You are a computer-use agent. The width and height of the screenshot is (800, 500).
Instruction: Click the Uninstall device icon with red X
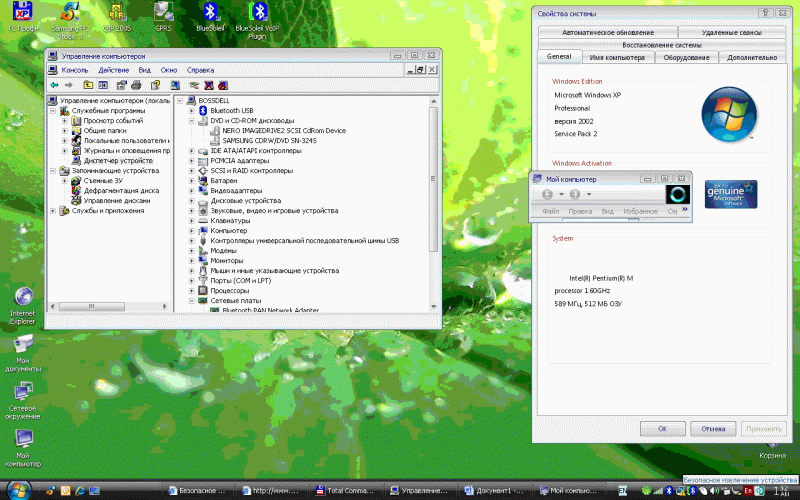click(209, 85)
